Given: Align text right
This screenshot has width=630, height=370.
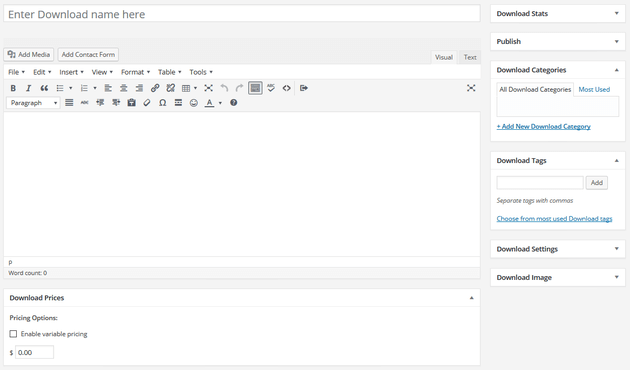Looking at the screenshot, I should pyautogui.click(x=139, y=88).
